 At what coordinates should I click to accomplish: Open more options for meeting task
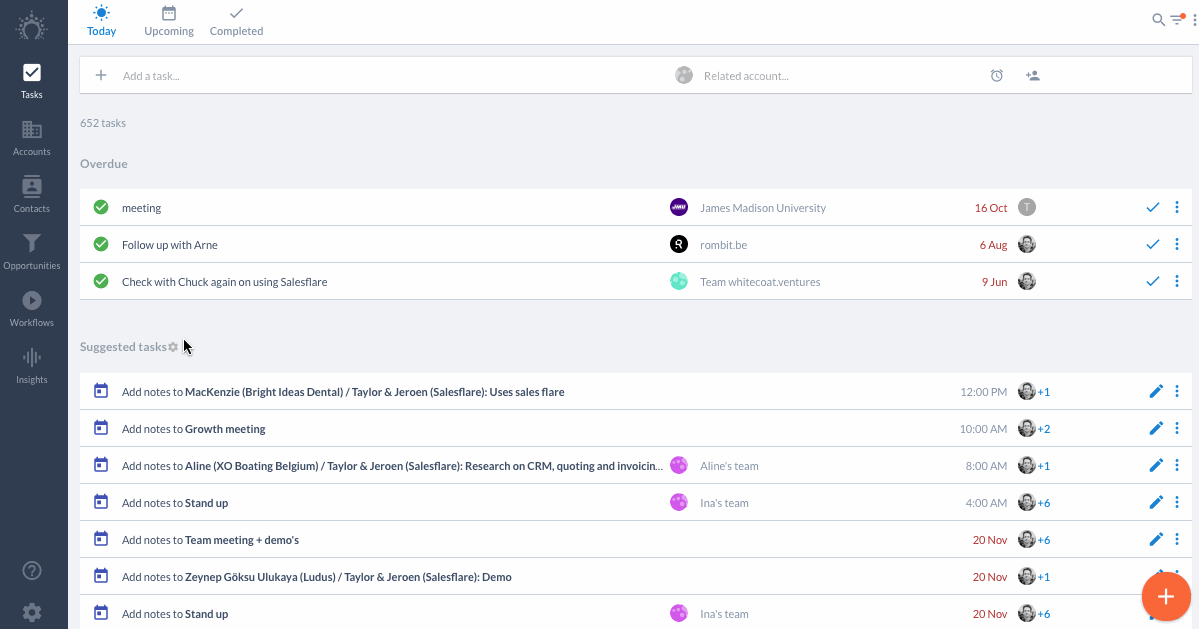[1177, 207]
